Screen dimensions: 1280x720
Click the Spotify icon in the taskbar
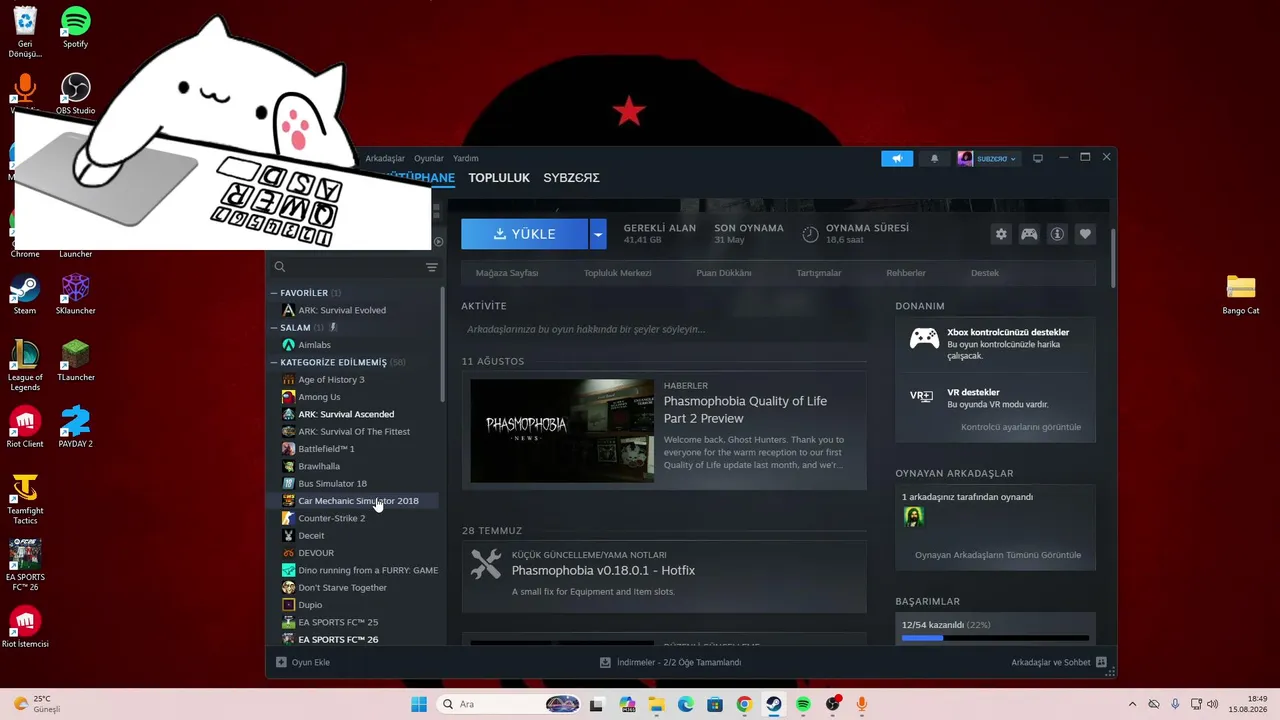(803, 704)
